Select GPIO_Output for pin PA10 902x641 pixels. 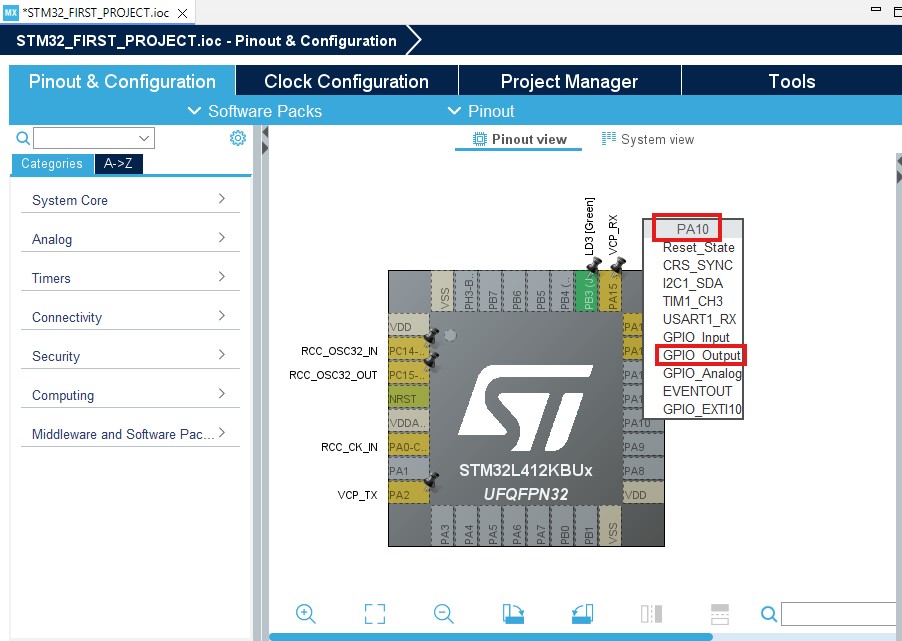point(701,355)
